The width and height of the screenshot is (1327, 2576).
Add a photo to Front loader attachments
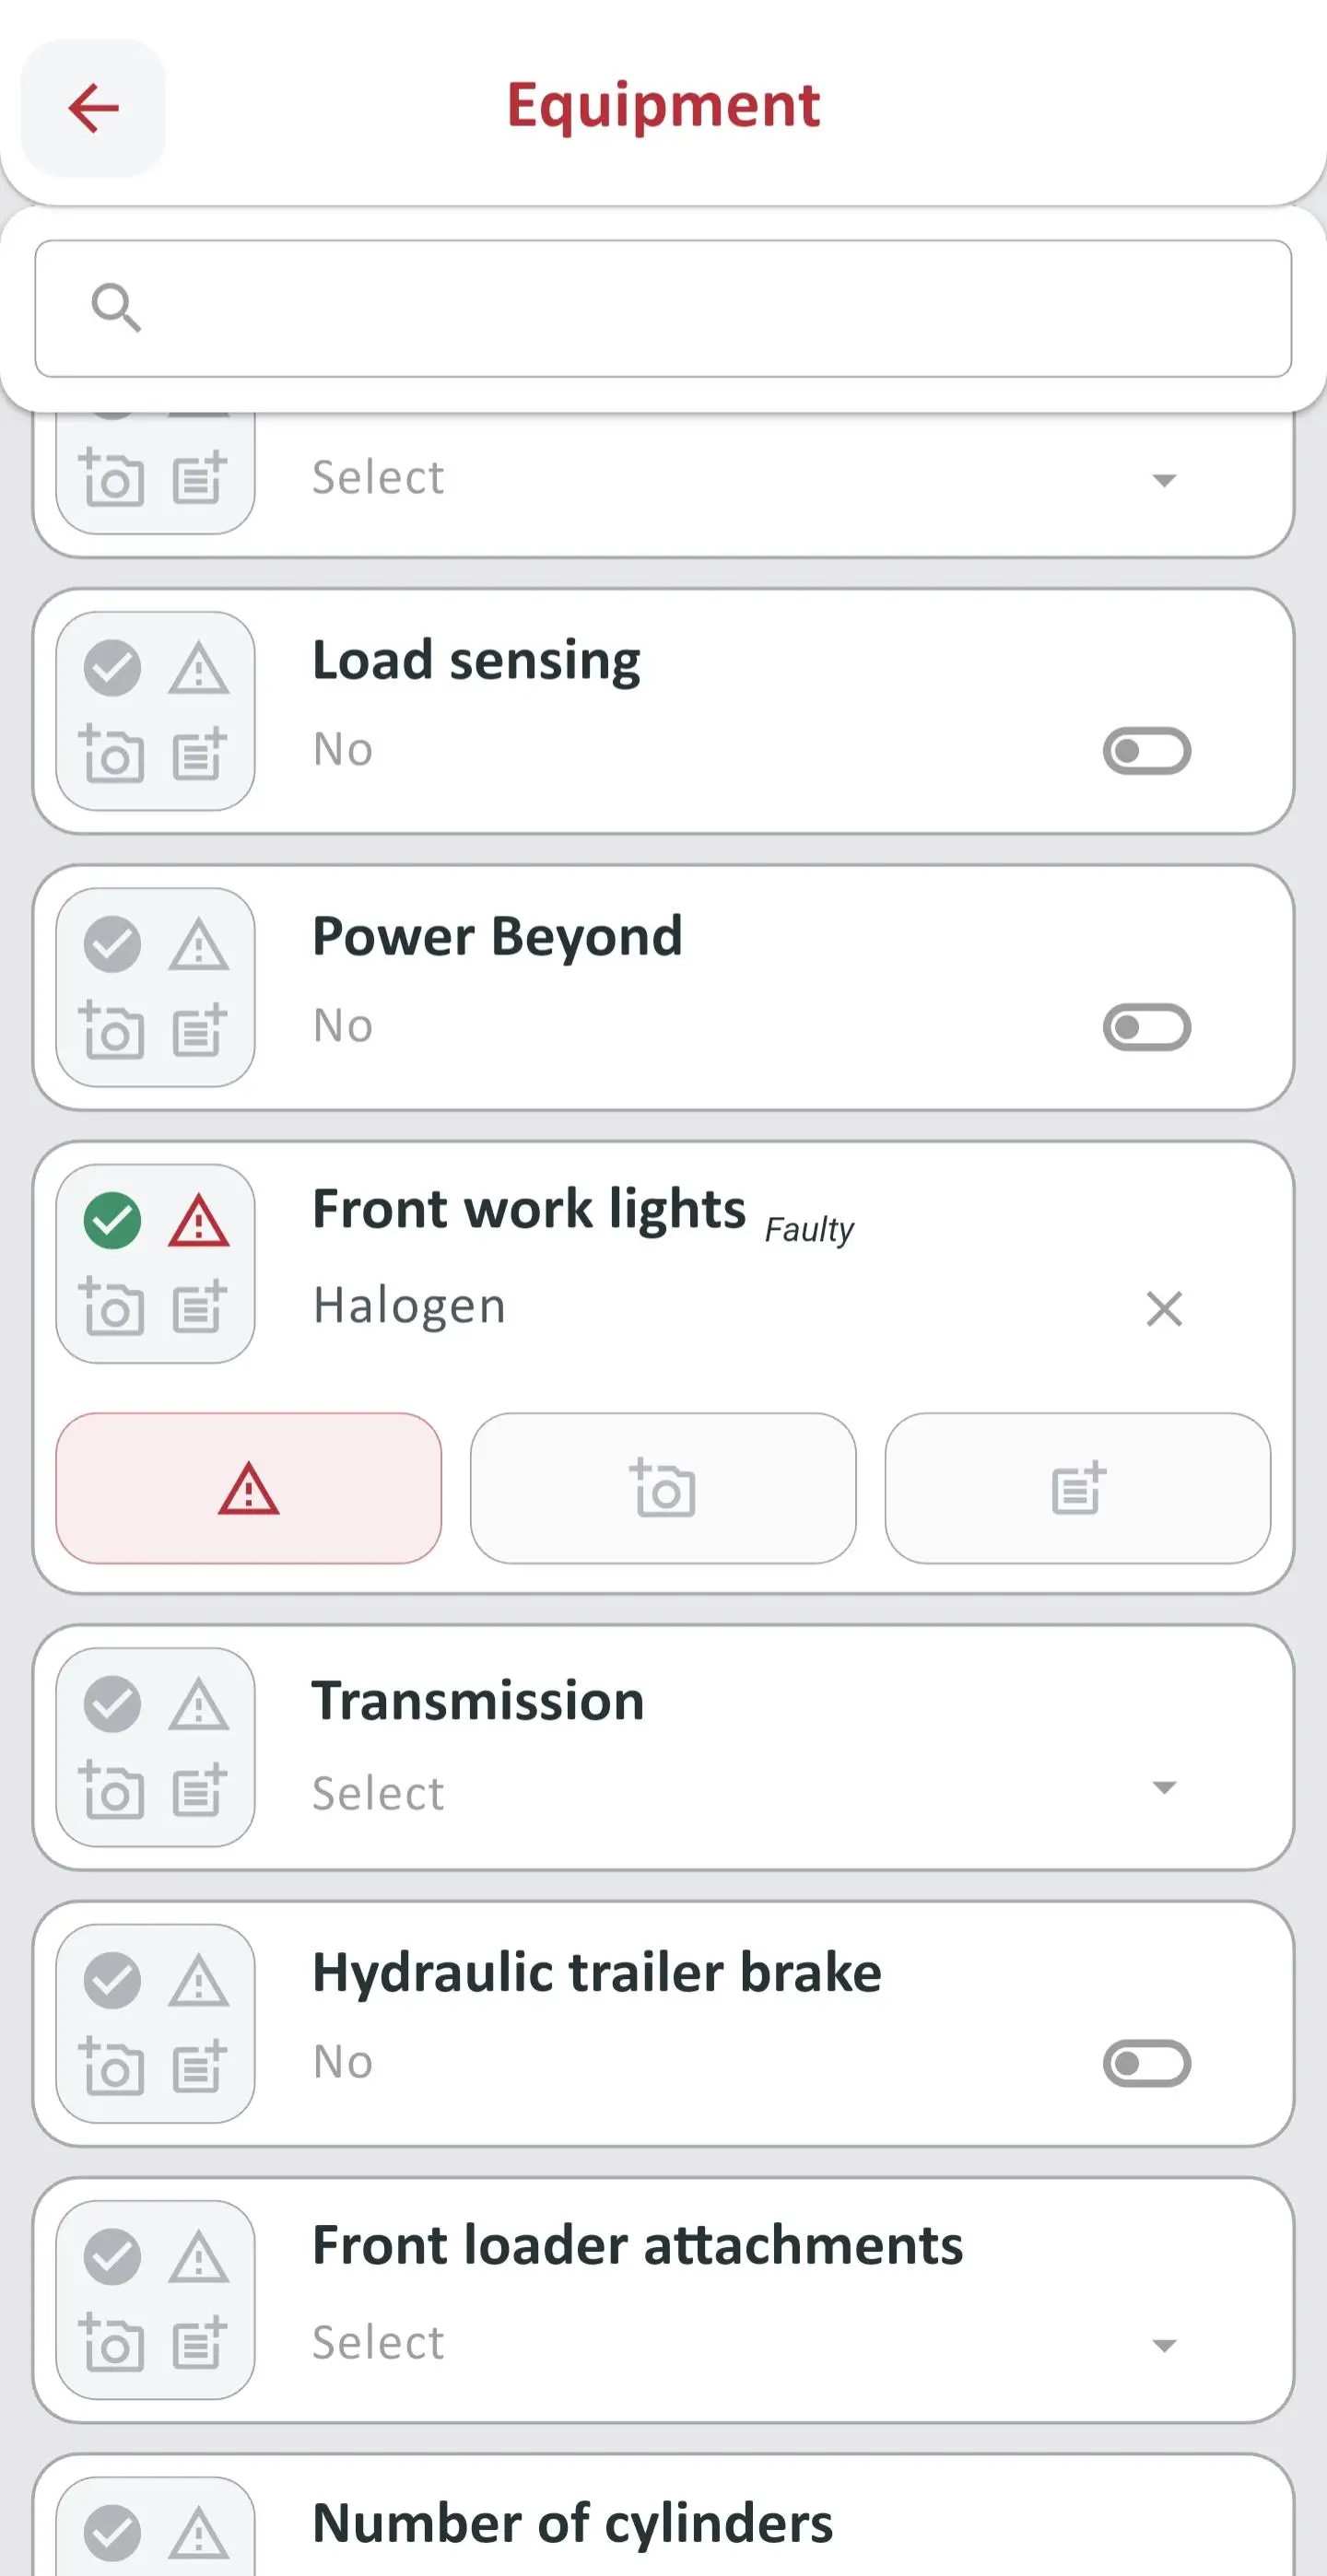click(112, 2342)
